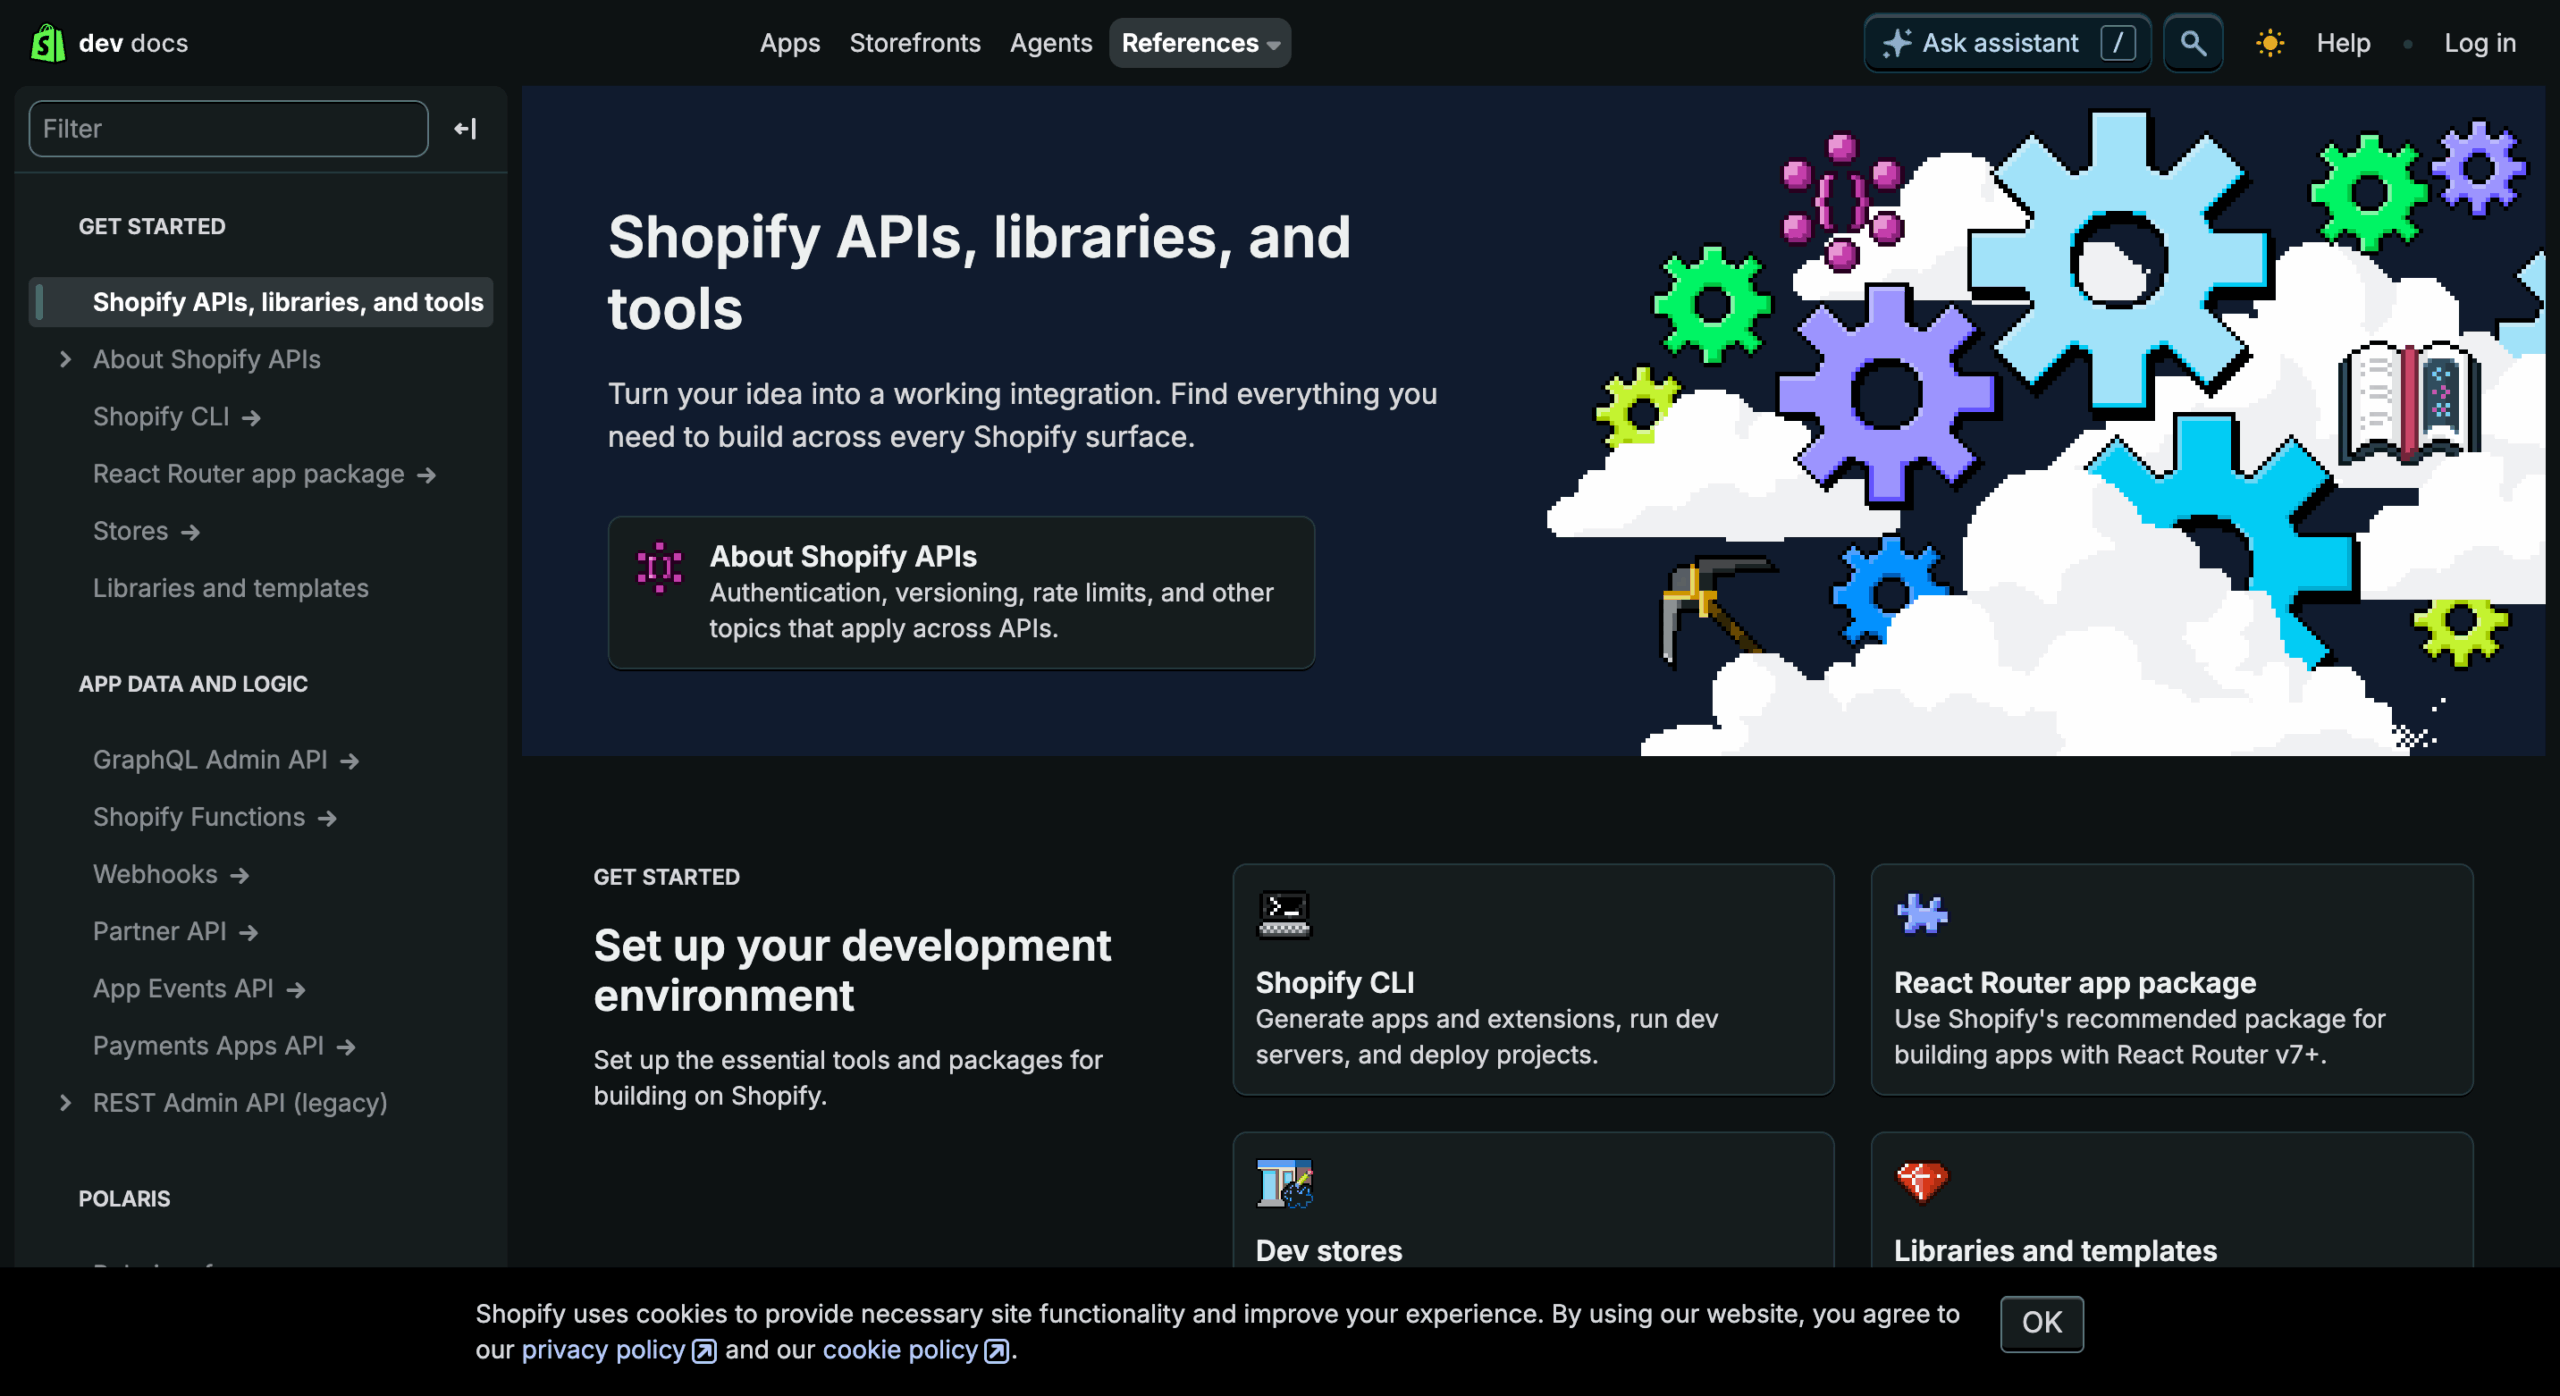Click the POLARIS sidebar heading

[124, 1199]
